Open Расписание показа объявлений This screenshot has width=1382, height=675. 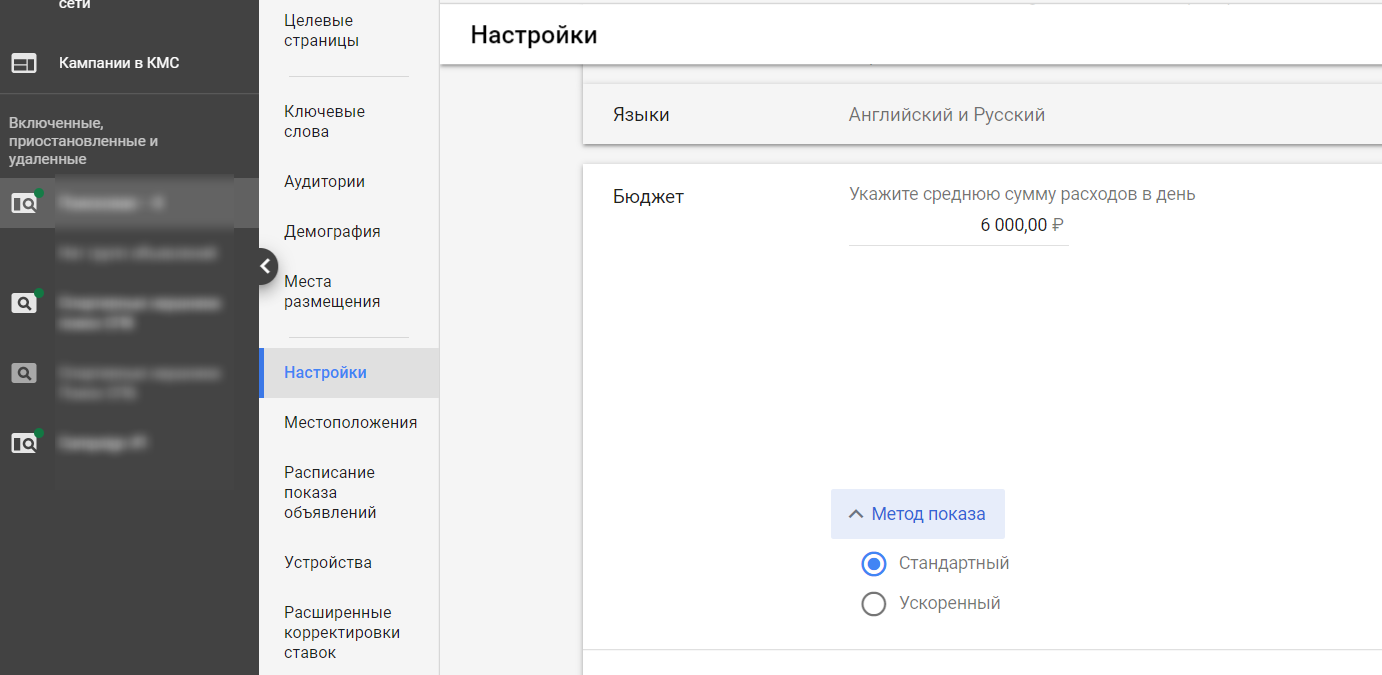click(330, 492)
